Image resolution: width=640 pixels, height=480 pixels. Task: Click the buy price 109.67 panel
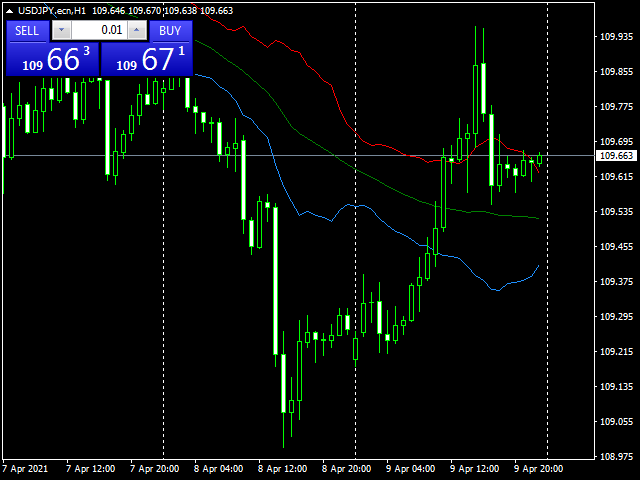click(x=147, y=59)
